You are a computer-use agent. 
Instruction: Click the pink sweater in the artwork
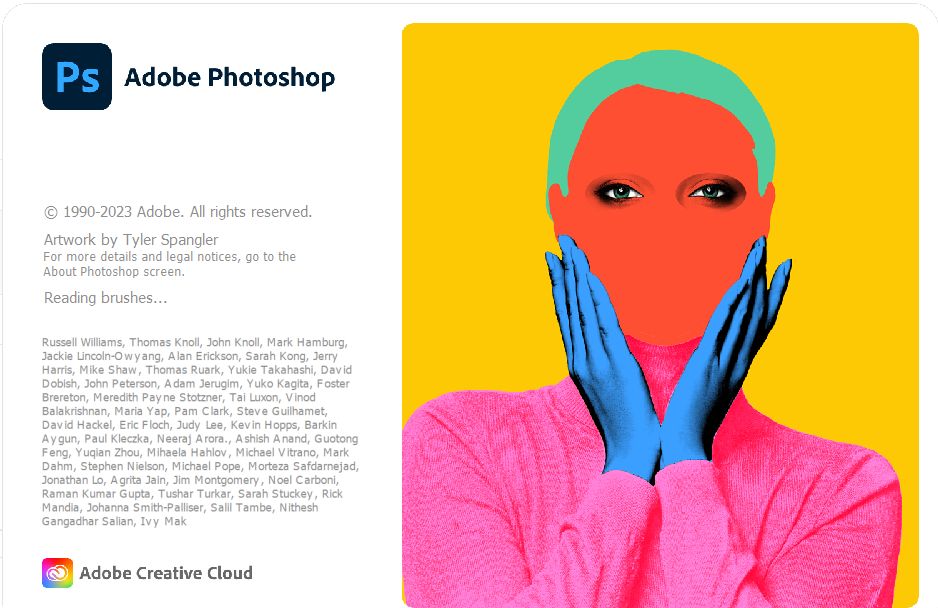[652, 527]
